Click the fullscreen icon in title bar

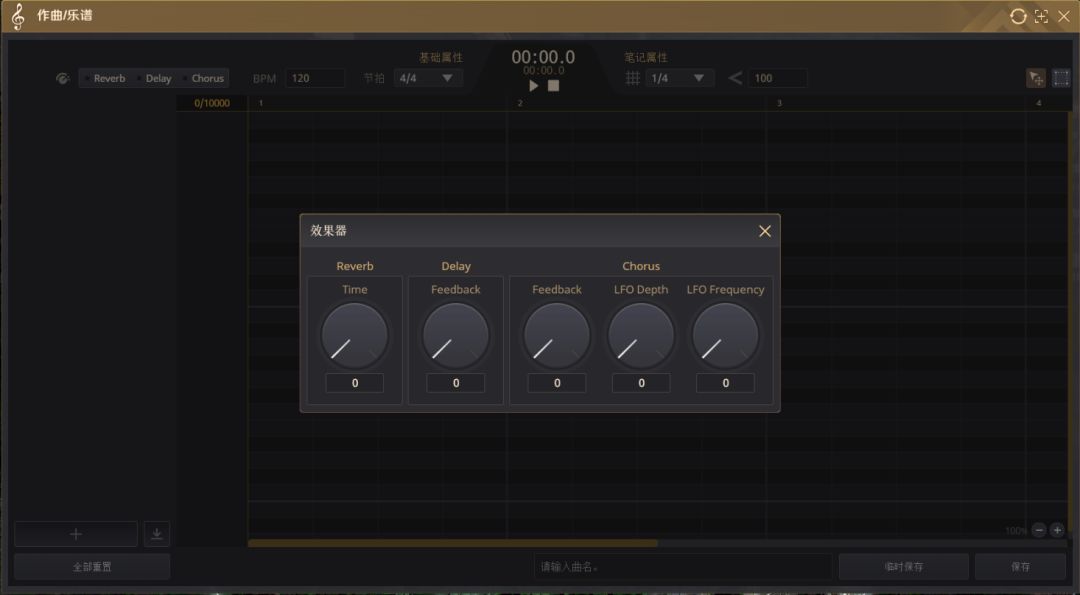1041,16
